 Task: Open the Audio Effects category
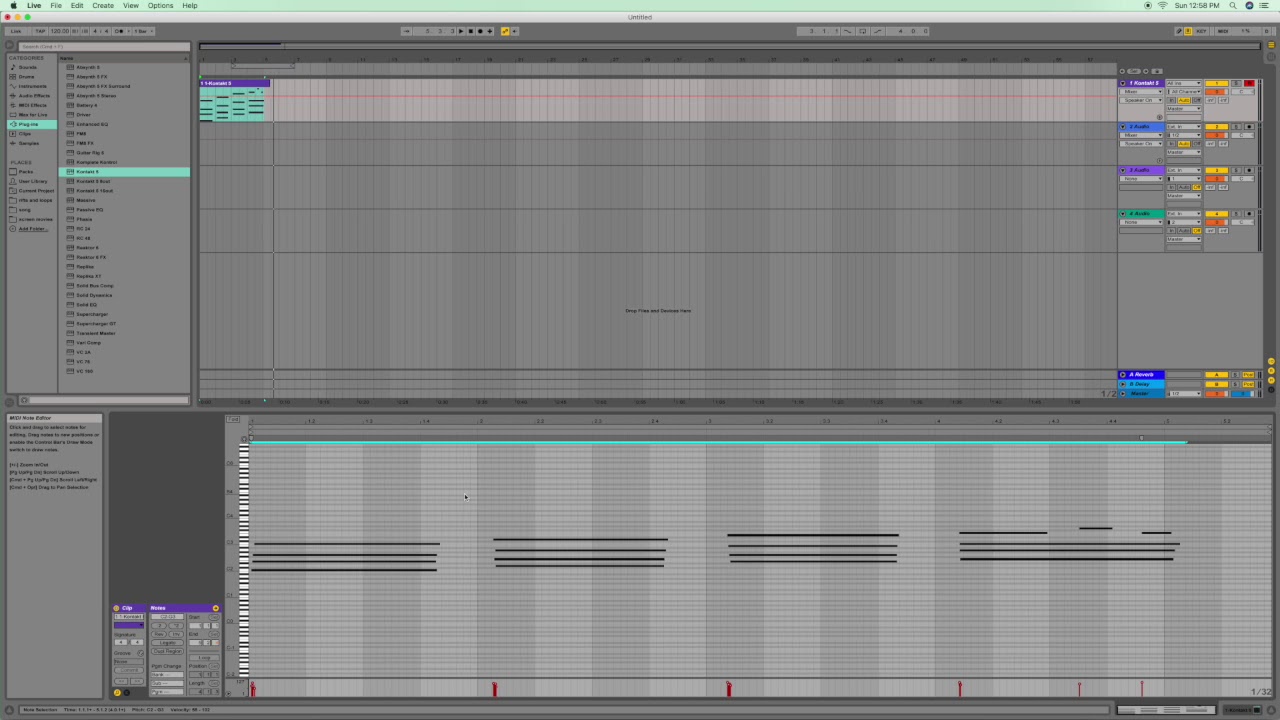pos(33,96)
